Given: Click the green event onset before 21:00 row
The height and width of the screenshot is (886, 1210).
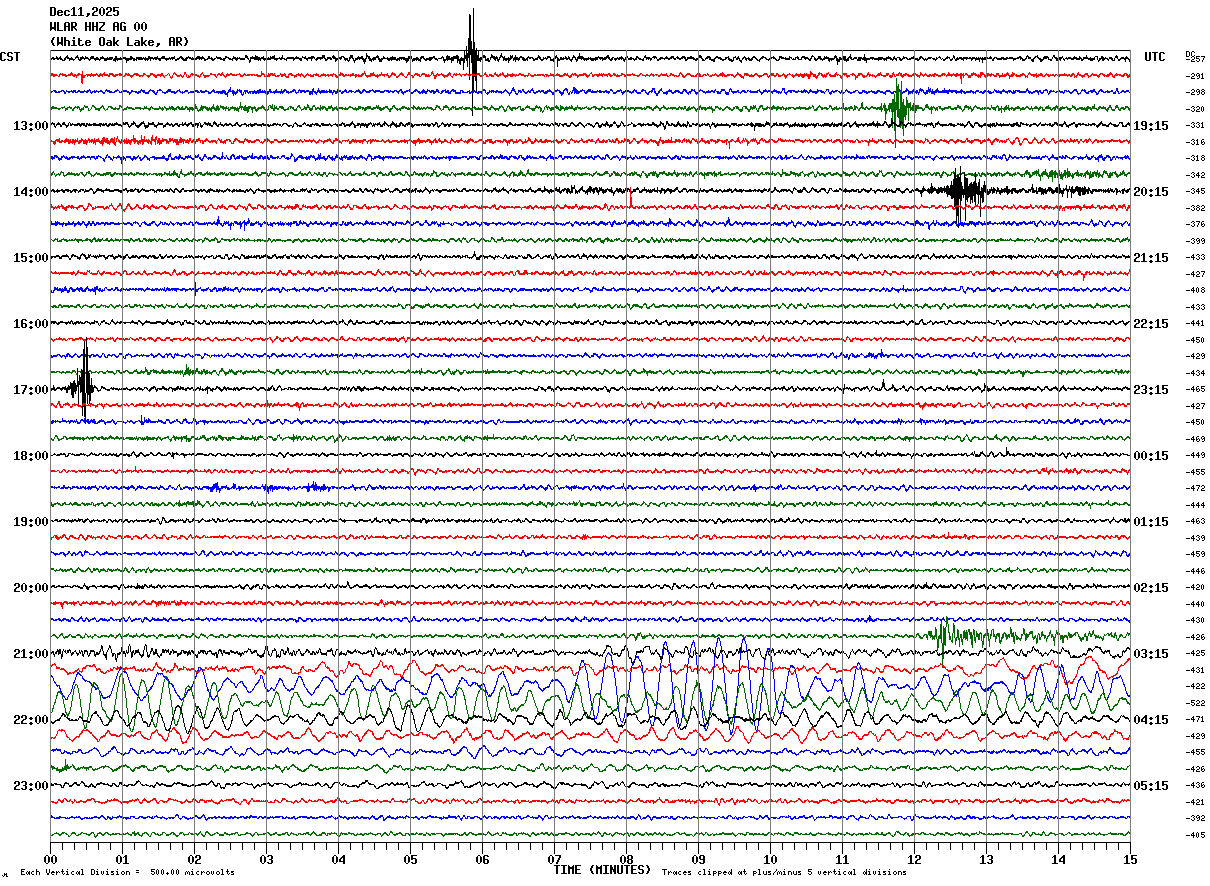Looking at the screenshot, I should (x=942, y=634).
